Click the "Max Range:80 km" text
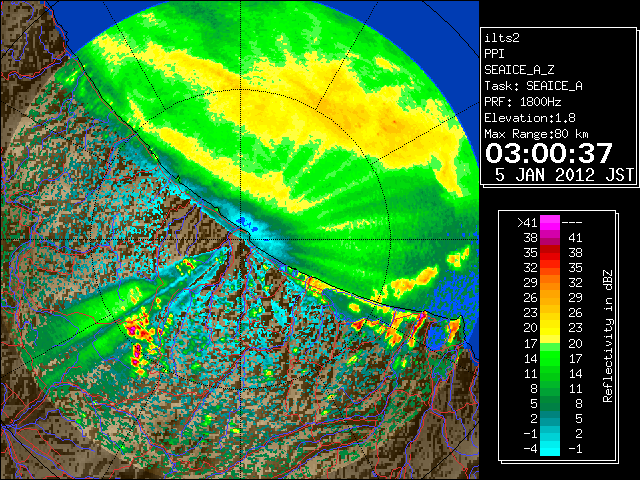 (x=537, y=134)
